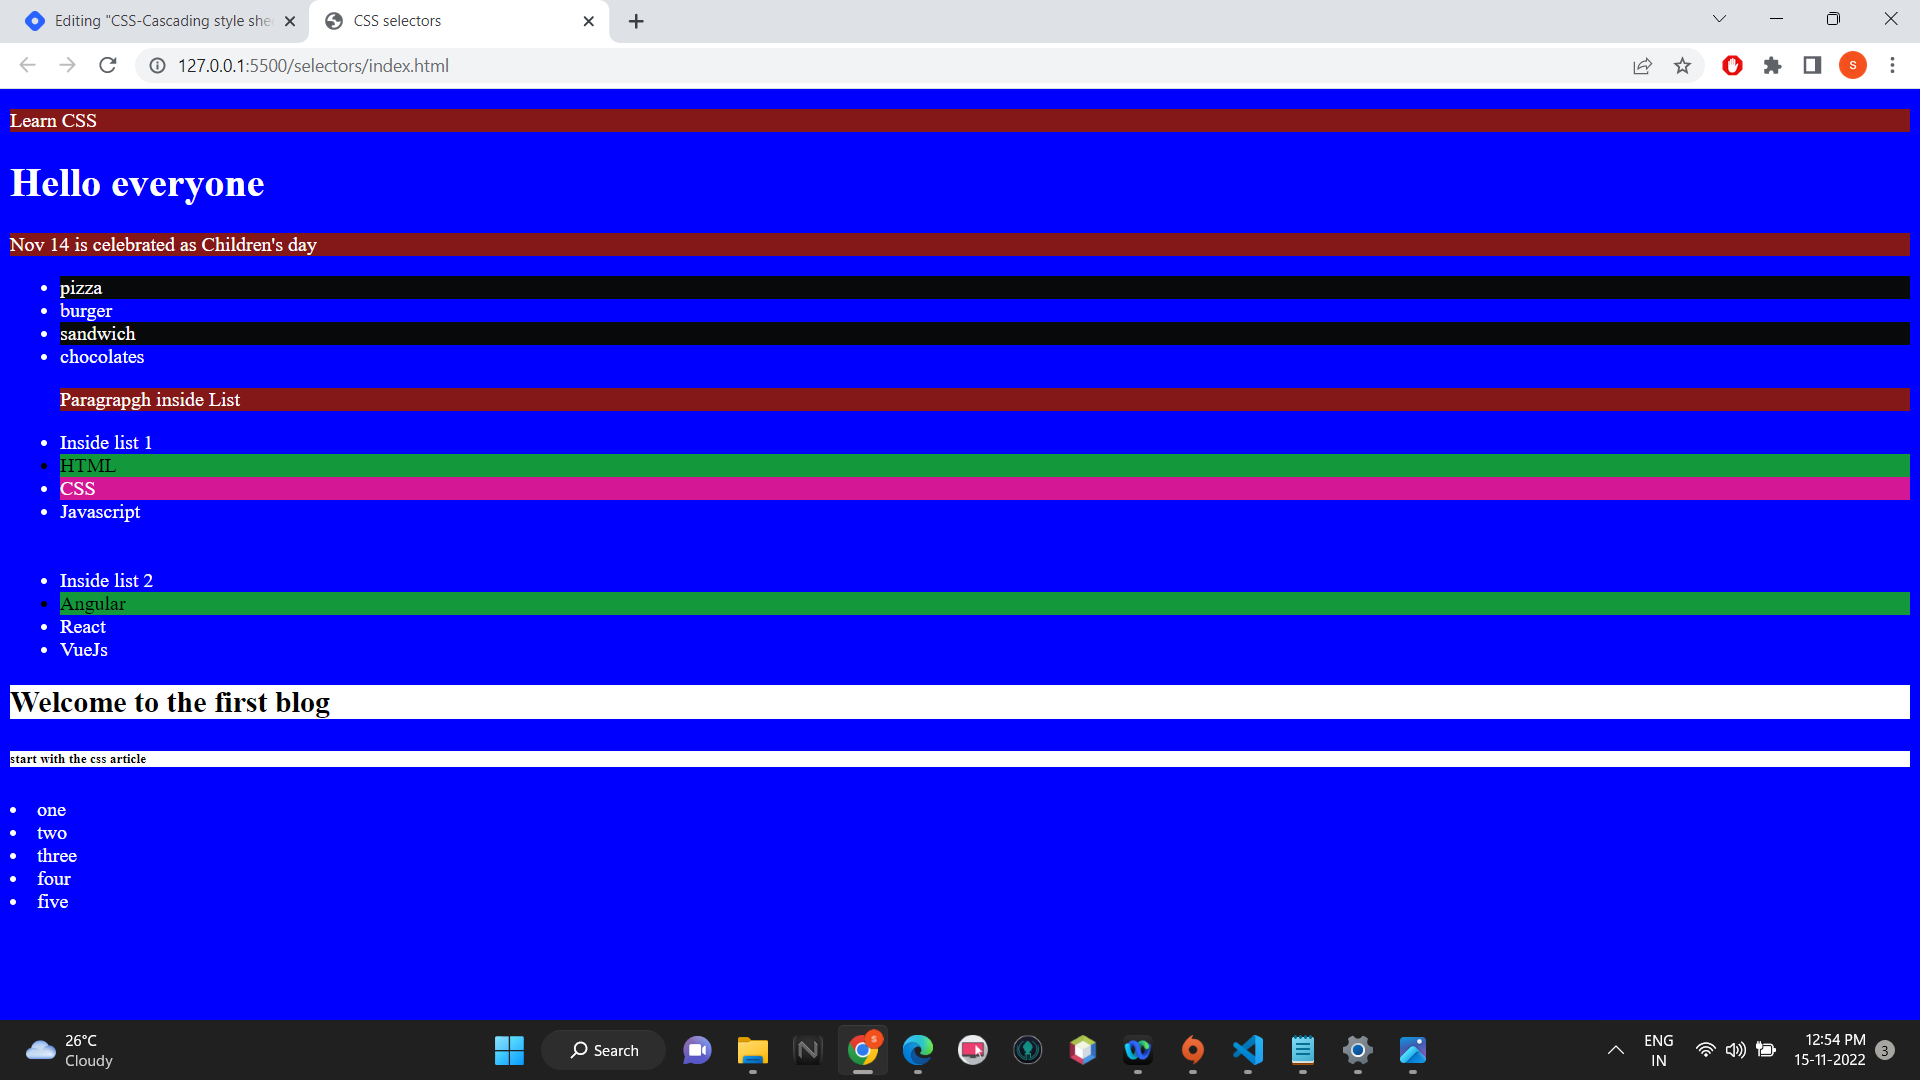
Task: Open the orange Postman-like app icon
Action: point(1192,1050)
